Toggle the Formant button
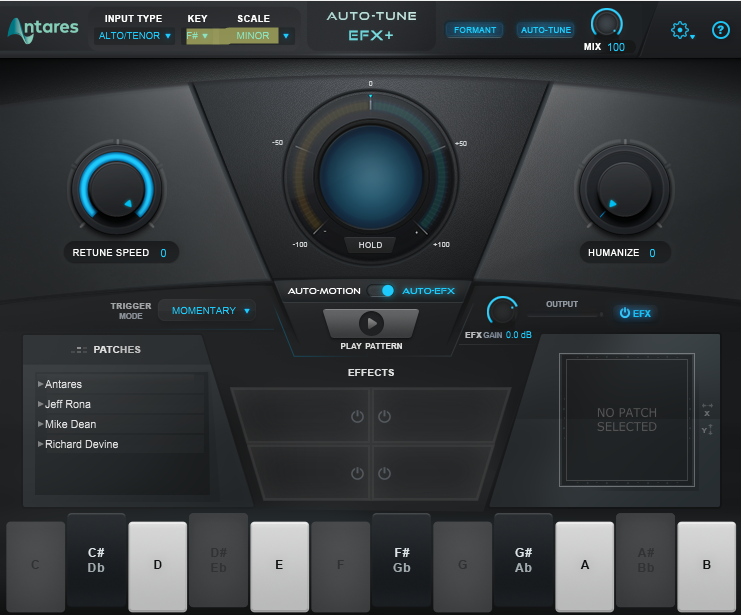Image resolution: width=741 pixels, height=615 pixels. click(474, 30)
